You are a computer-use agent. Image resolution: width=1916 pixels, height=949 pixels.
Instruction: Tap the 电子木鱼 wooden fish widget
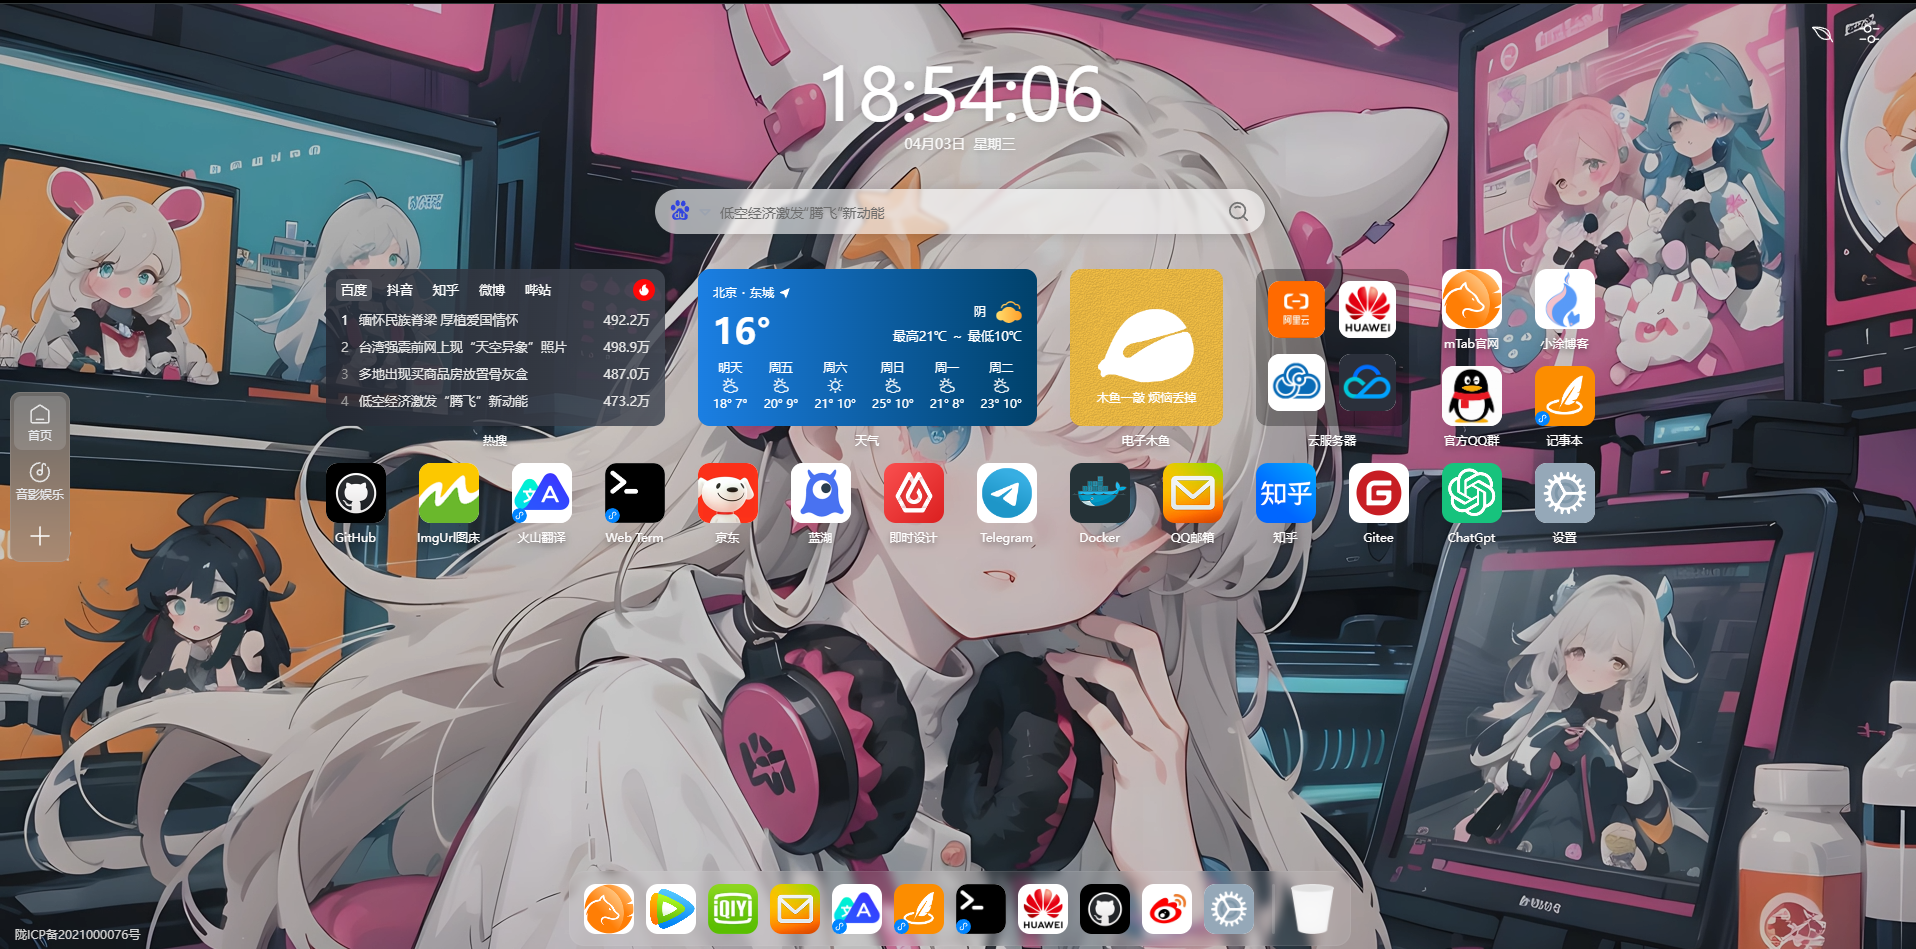[1146, 347]
